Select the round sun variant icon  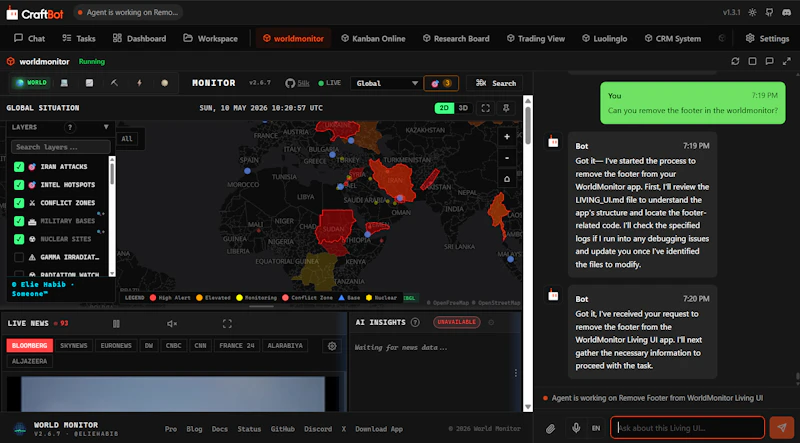164,83
